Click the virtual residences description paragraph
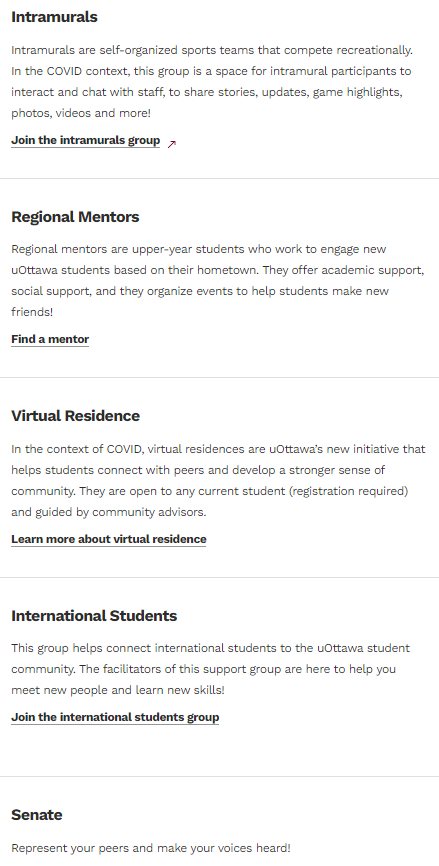The image size is (439, 866). 219,480
